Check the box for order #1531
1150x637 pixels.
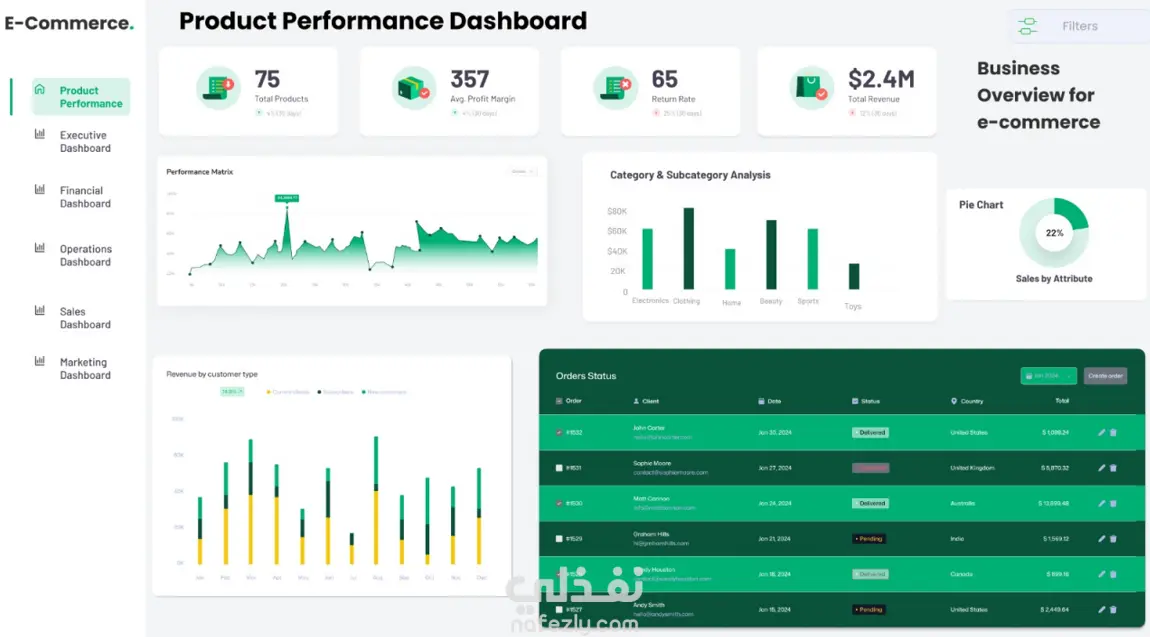click(559, 468)
